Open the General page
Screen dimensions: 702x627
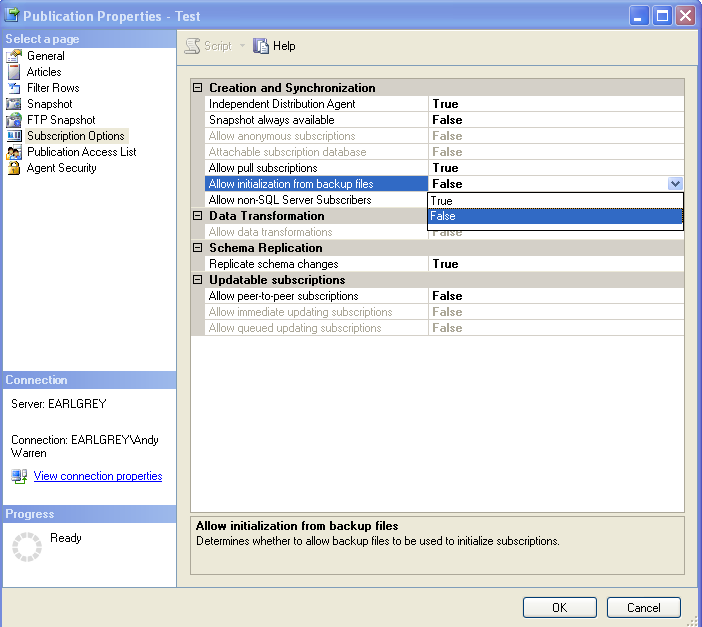[46, 56]
